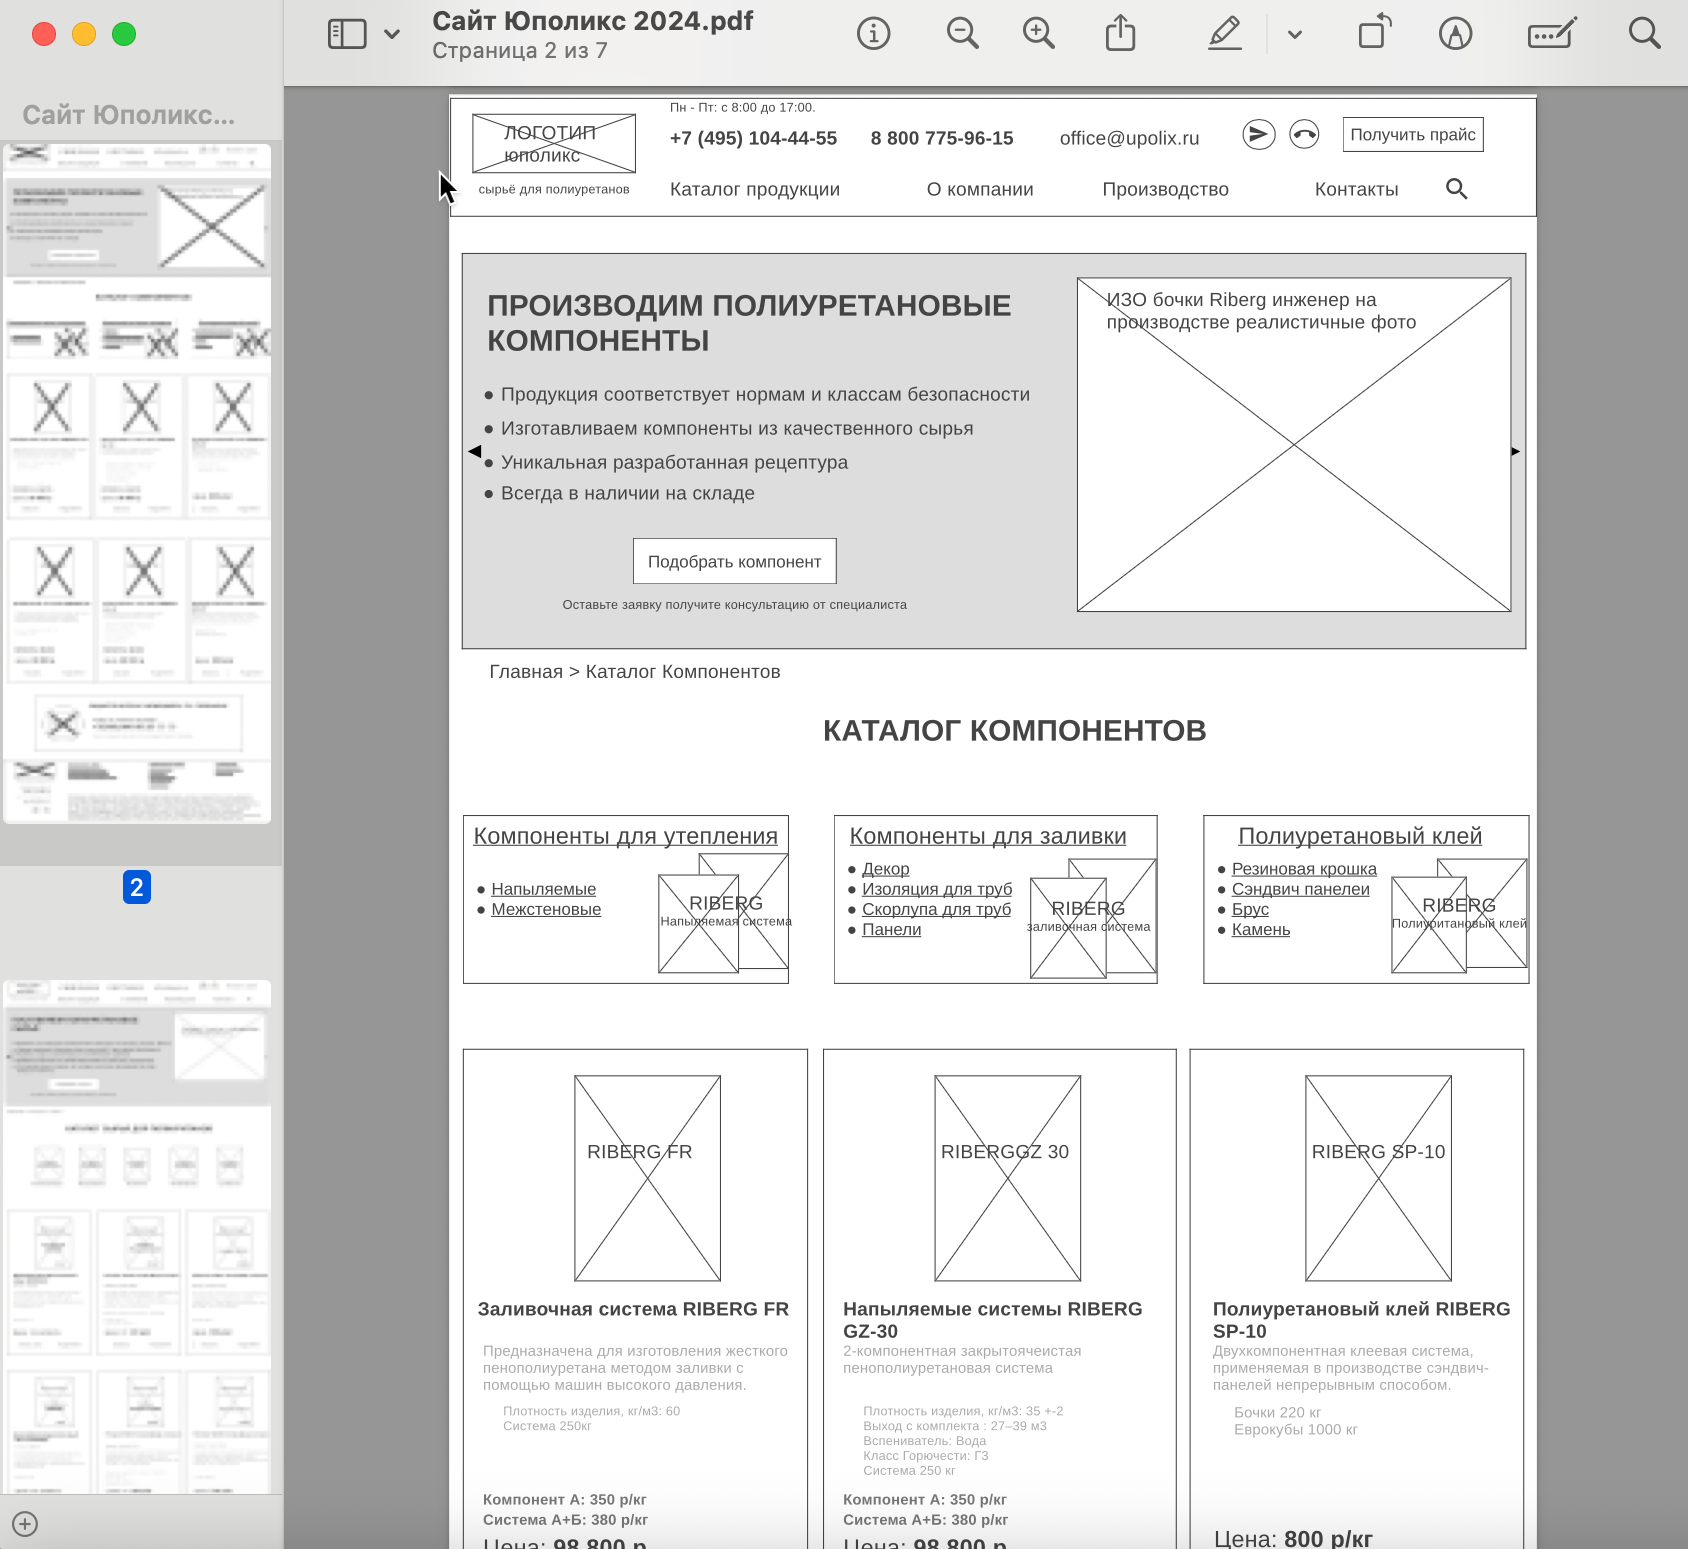Click the banner image placeholder ИЗО бочки Riberg
The width and height of the screenshot is (1688, 1549).
tap(1294, 445)
